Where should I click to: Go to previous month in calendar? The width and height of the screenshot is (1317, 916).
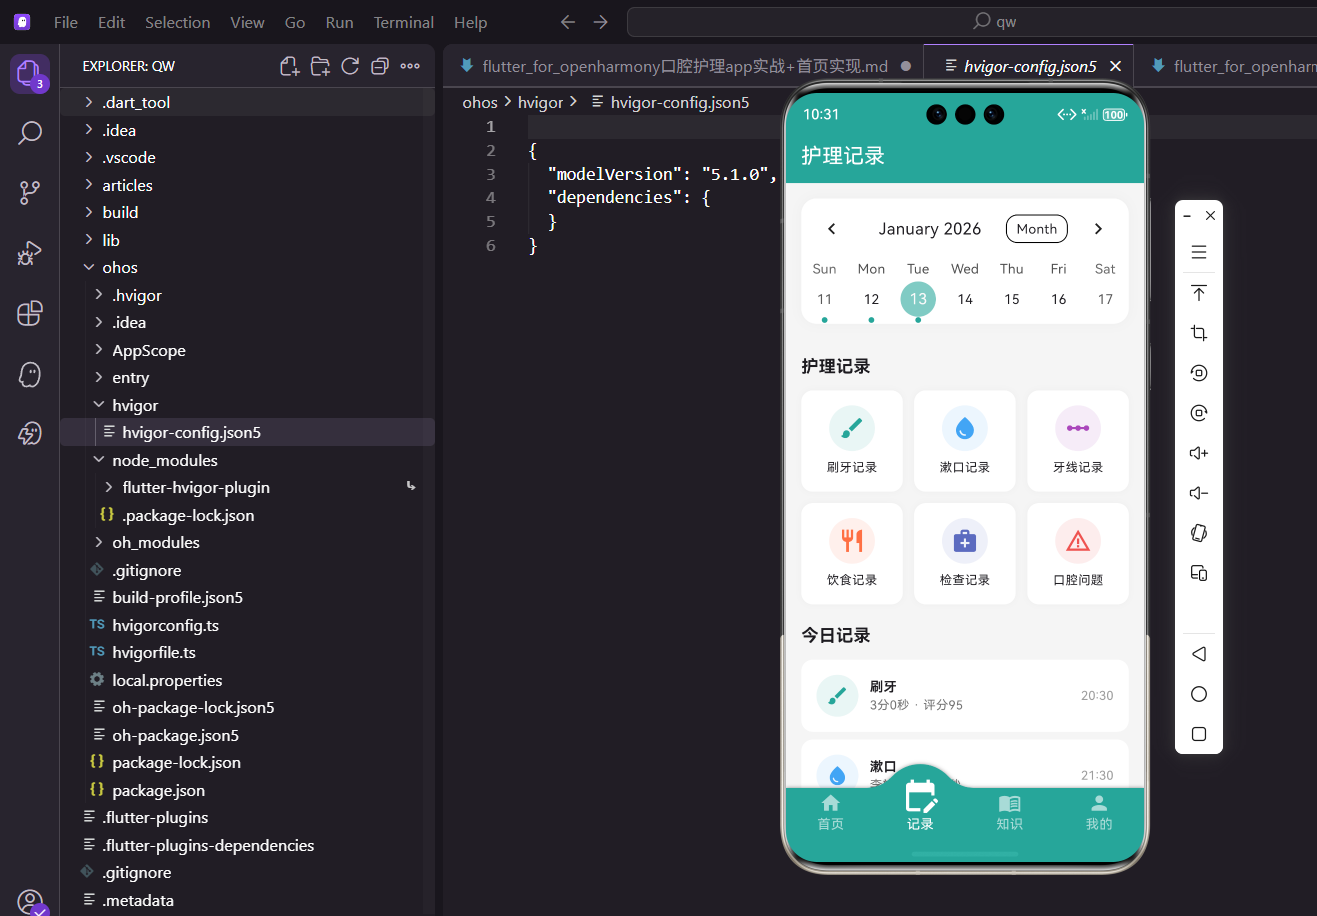pos(831,229)
